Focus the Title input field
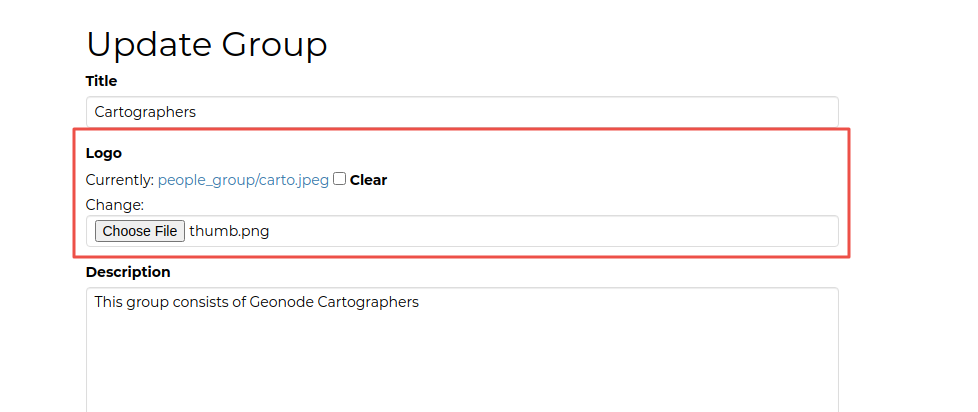The width and height of the screenshot is (978, 412). click(x=462, y=112)
